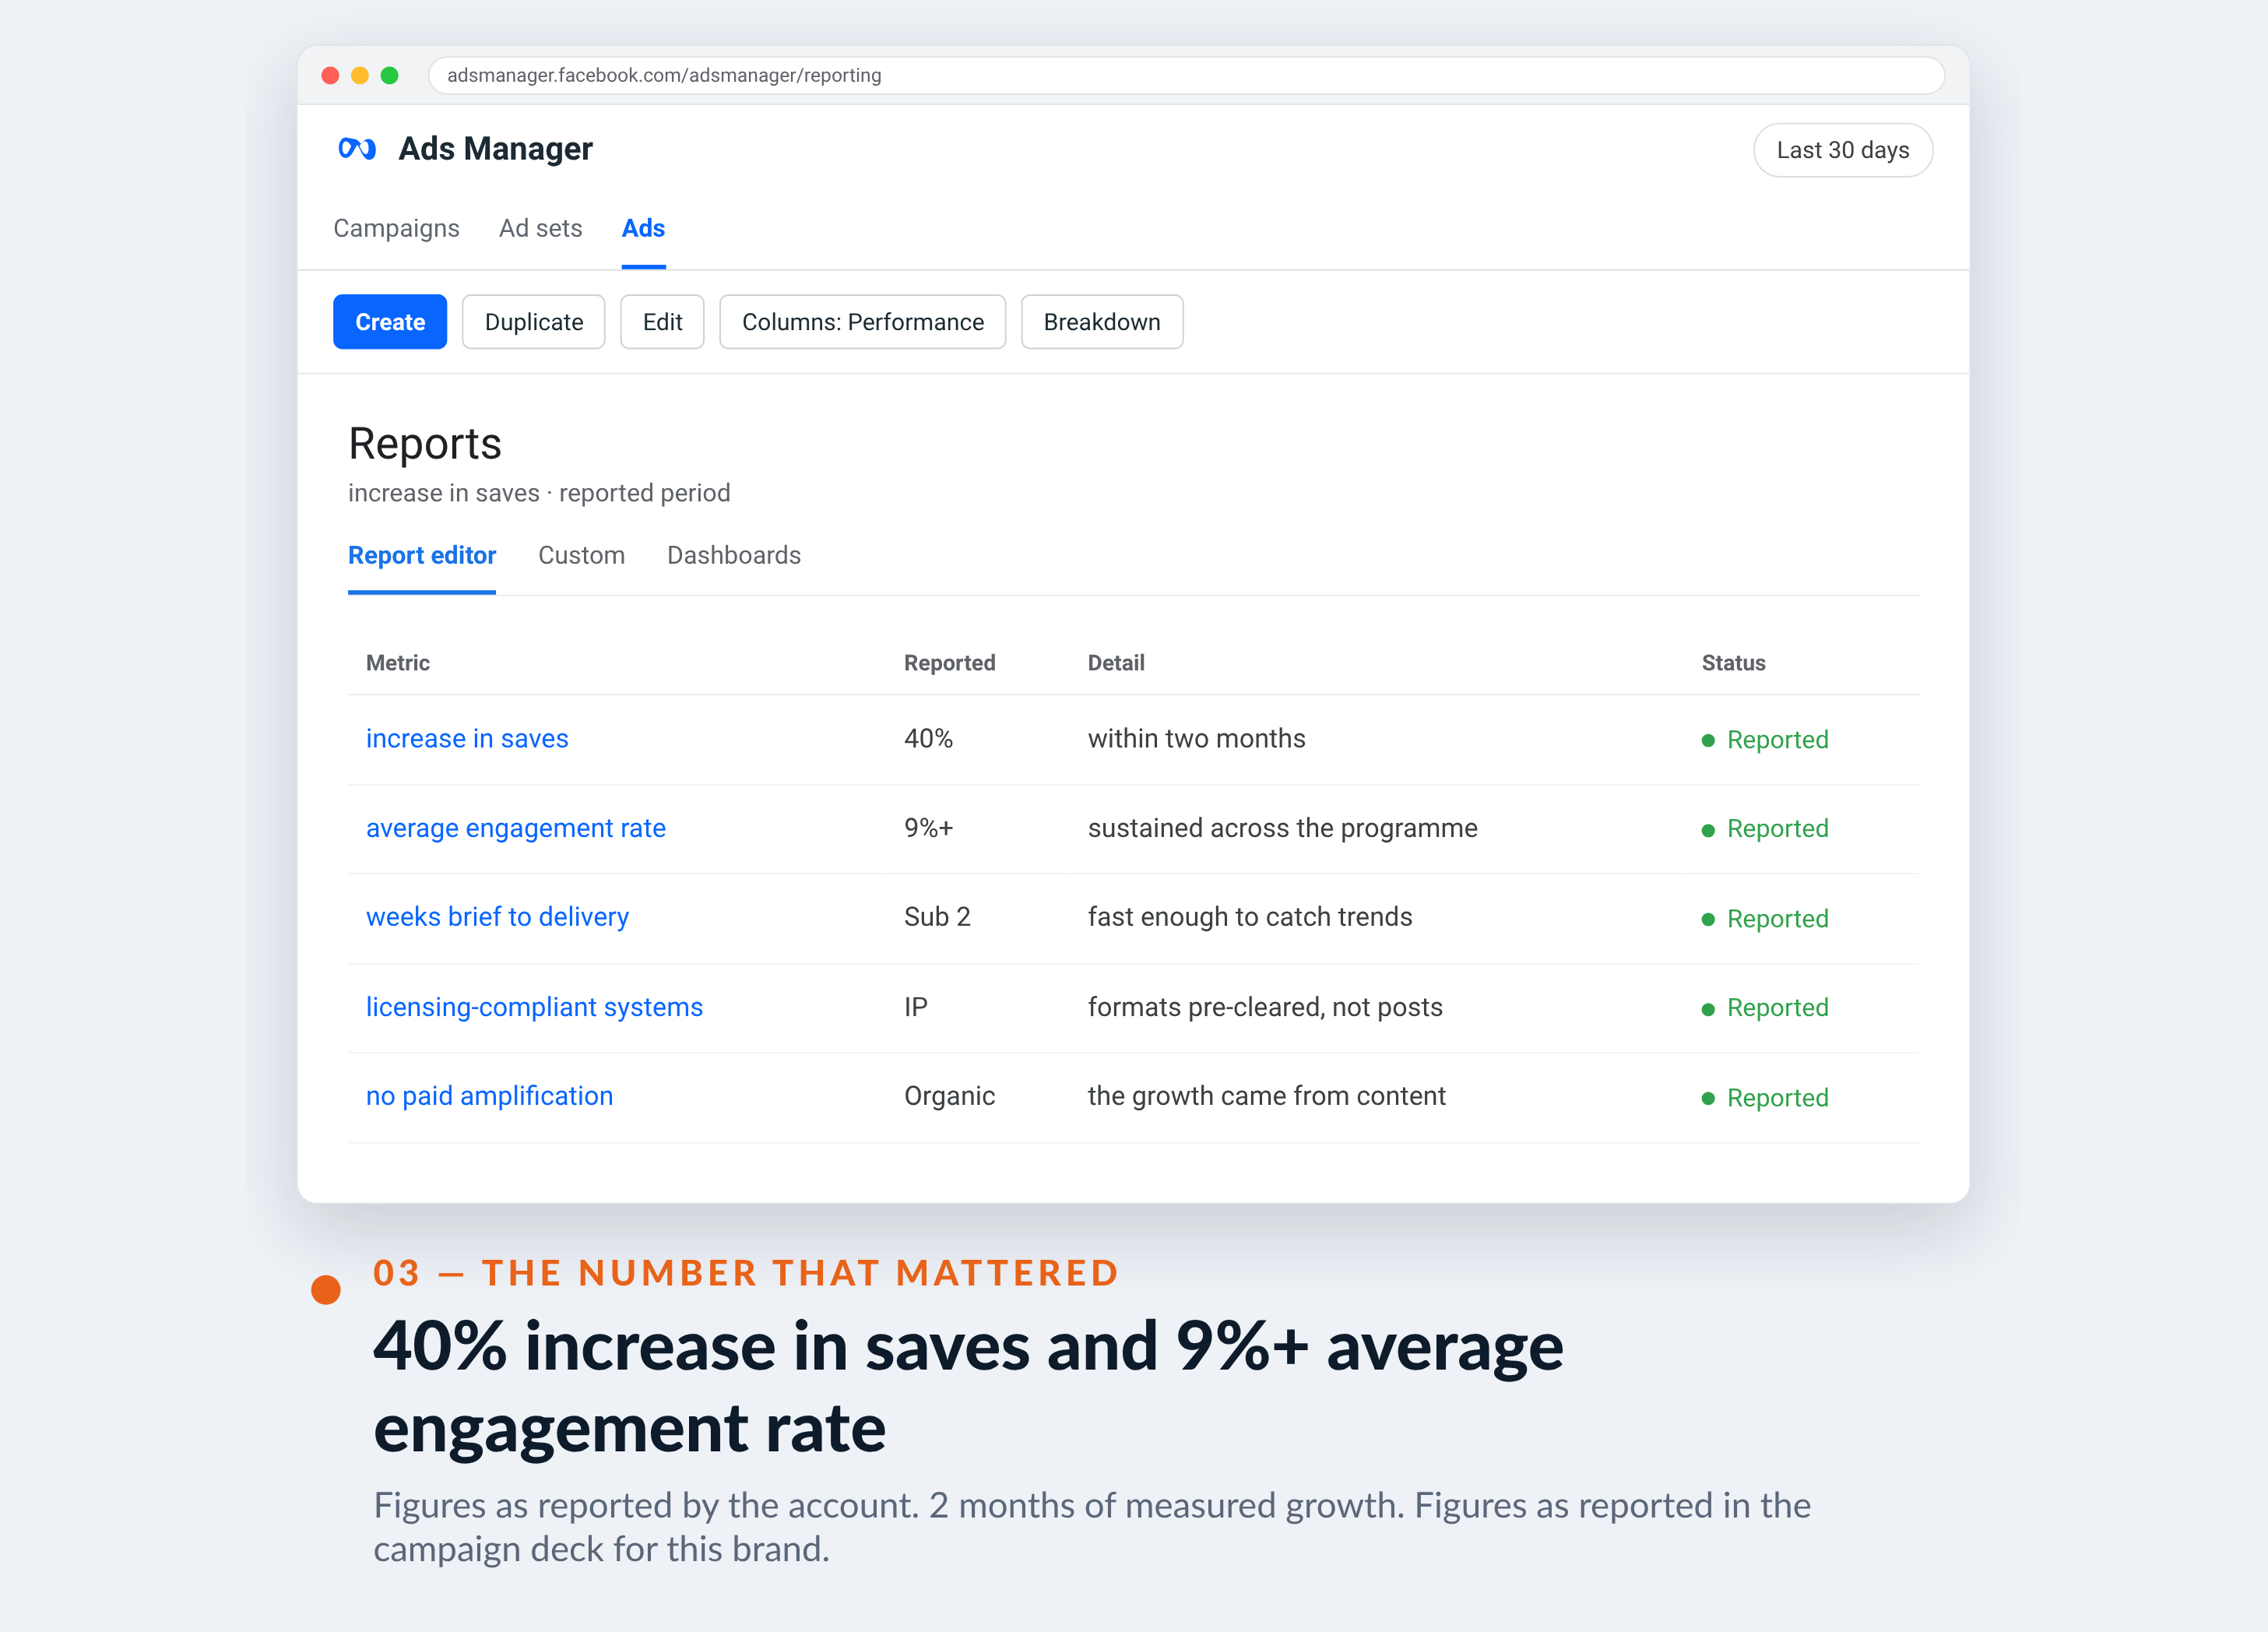
Task: Click the Organic reported value
Action: 949,1096
